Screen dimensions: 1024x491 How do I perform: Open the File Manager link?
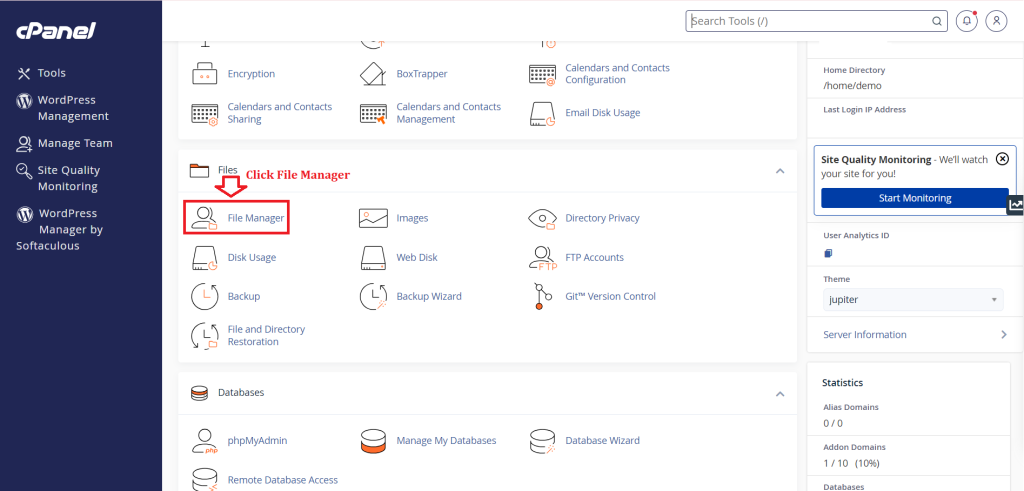(256, 218)
